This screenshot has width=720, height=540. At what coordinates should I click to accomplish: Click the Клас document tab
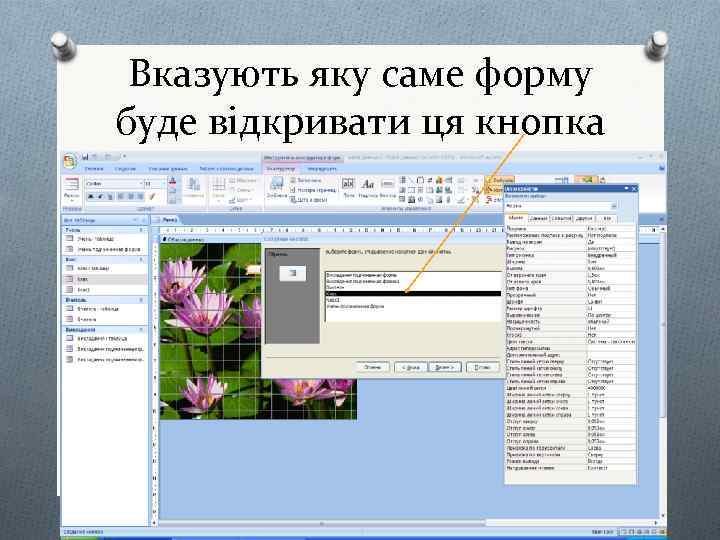165,220
